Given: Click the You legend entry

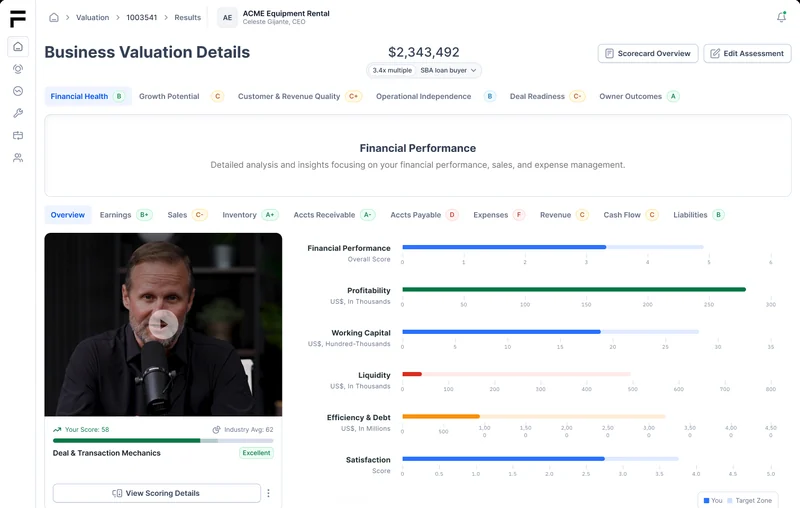Looking at the screenshot, I should 713,500.
